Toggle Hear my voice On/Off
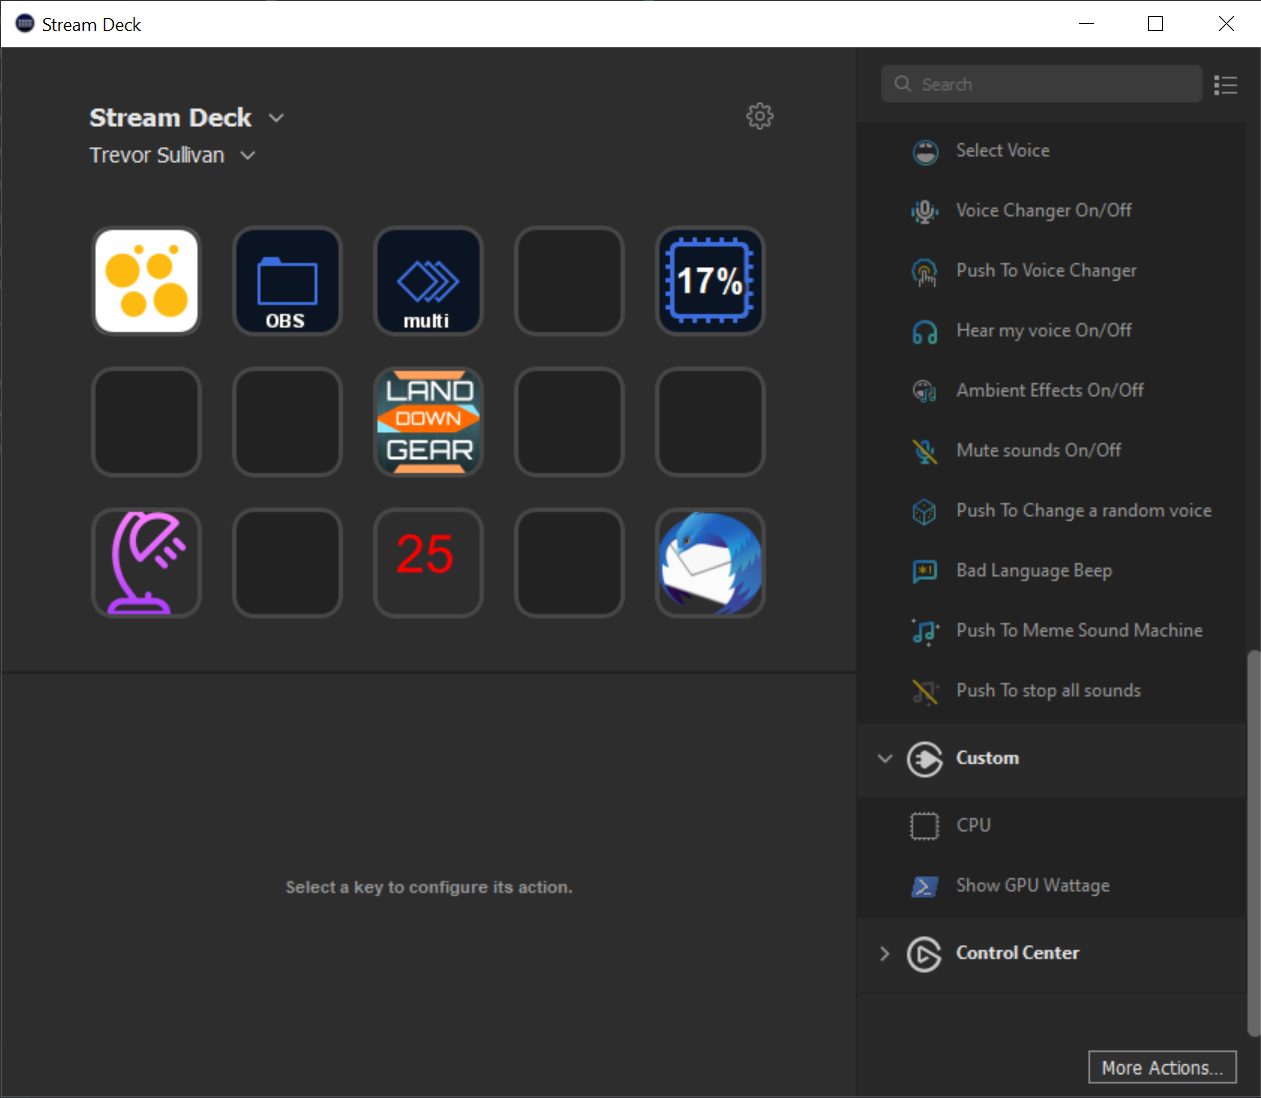 pyautogui.click(x=1044, y=331)
